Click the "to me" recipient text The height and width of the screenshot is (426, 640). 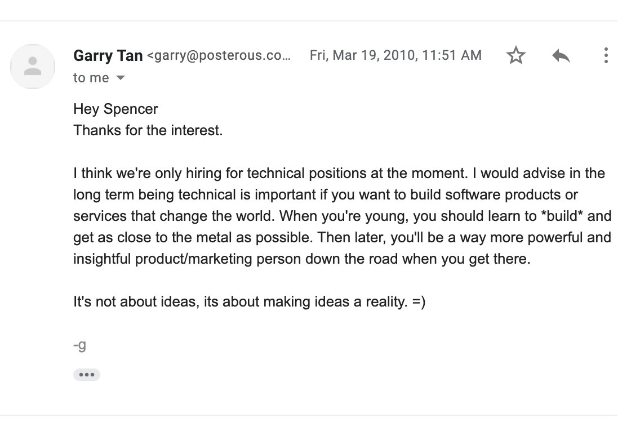(x=91, y=78)
